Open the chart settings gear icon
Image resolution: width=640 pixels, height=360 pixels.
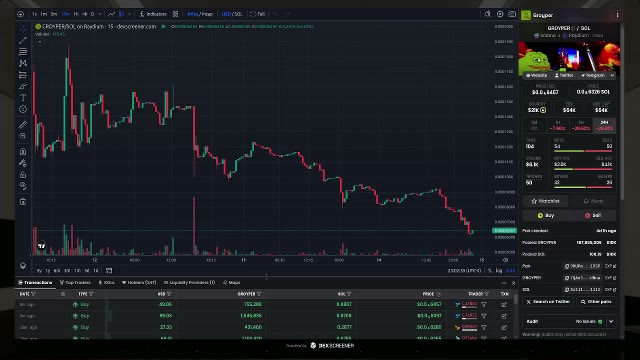pyautogui.click(x=500, y=14)
